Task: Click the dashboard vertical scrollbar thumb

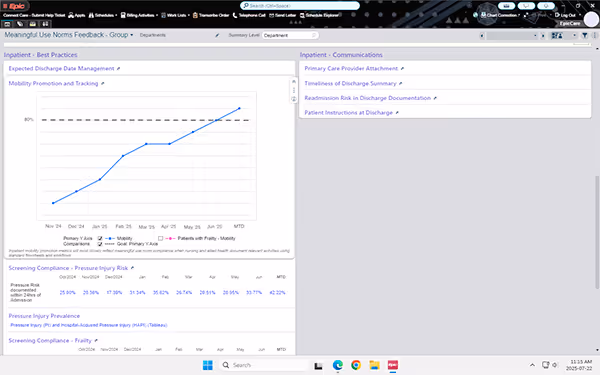Action: point(597,232)
